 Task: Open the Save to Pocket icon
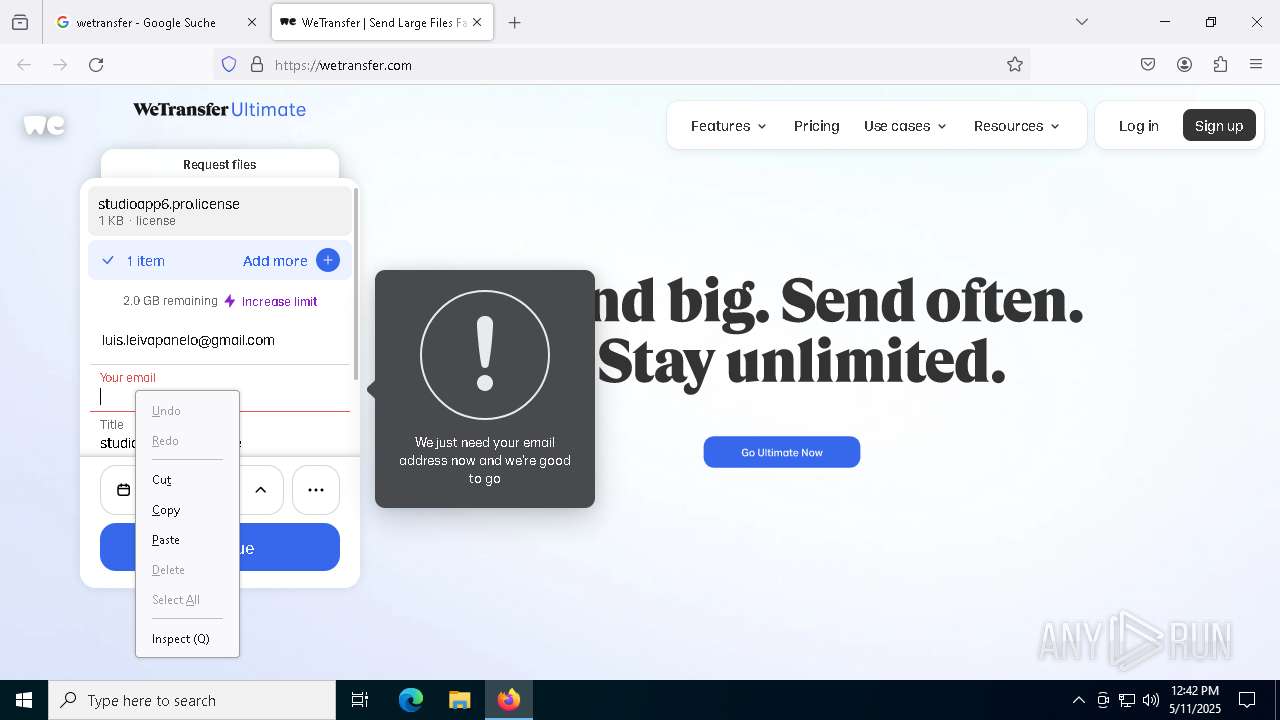[1148, 65]
